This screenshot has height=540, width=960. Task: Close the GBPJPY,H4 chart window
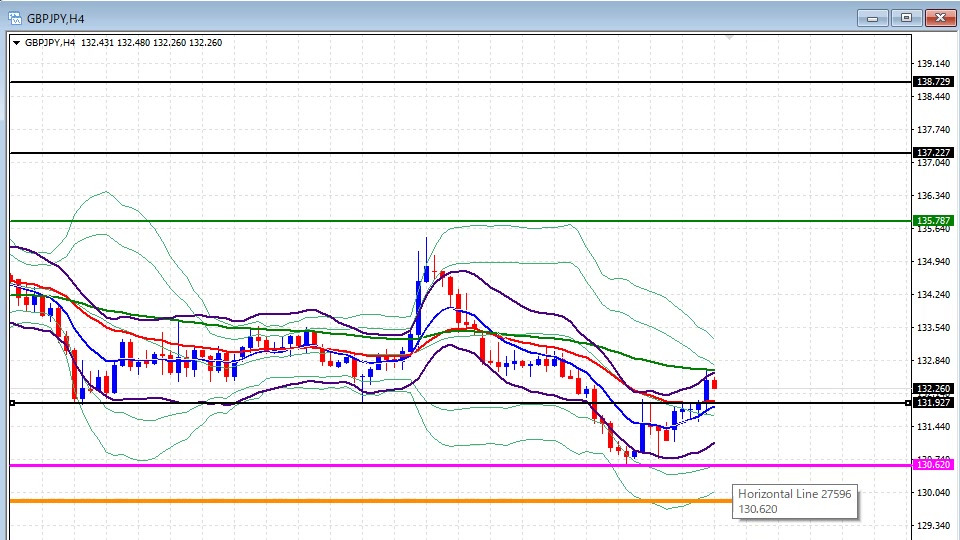[x=940, y=18]
